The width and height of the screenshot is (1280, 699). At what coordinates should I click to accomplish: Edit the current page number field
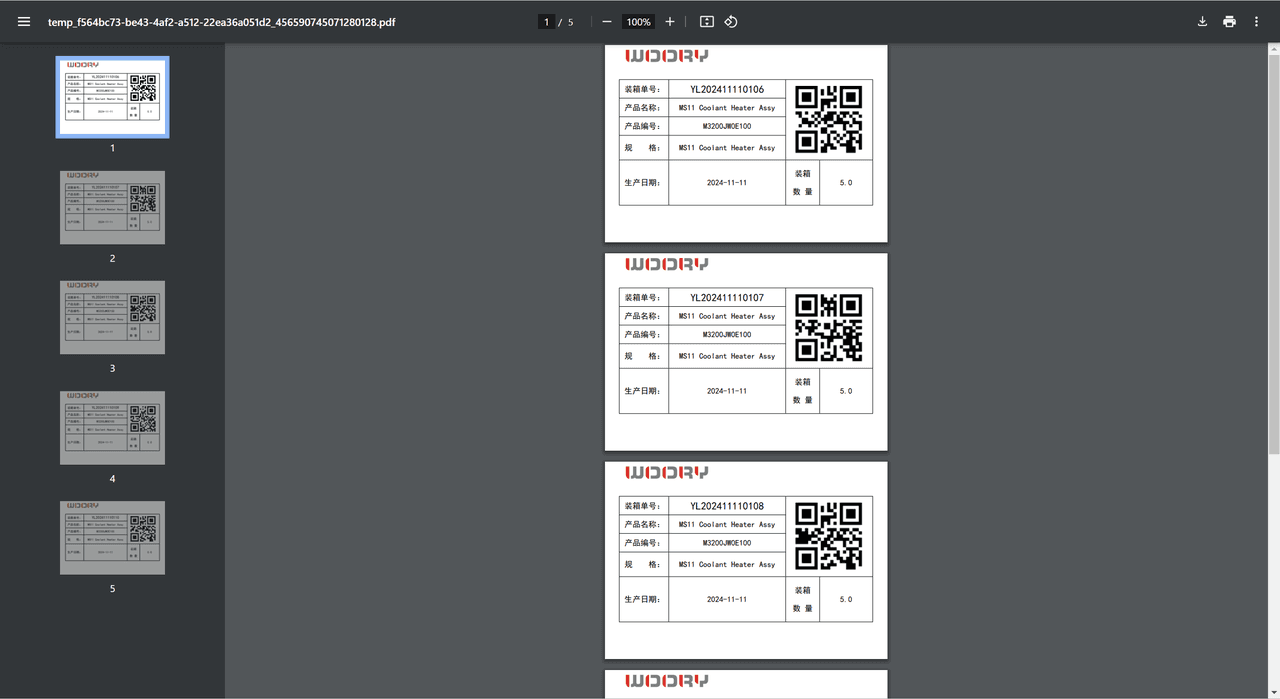pos(546,22)
